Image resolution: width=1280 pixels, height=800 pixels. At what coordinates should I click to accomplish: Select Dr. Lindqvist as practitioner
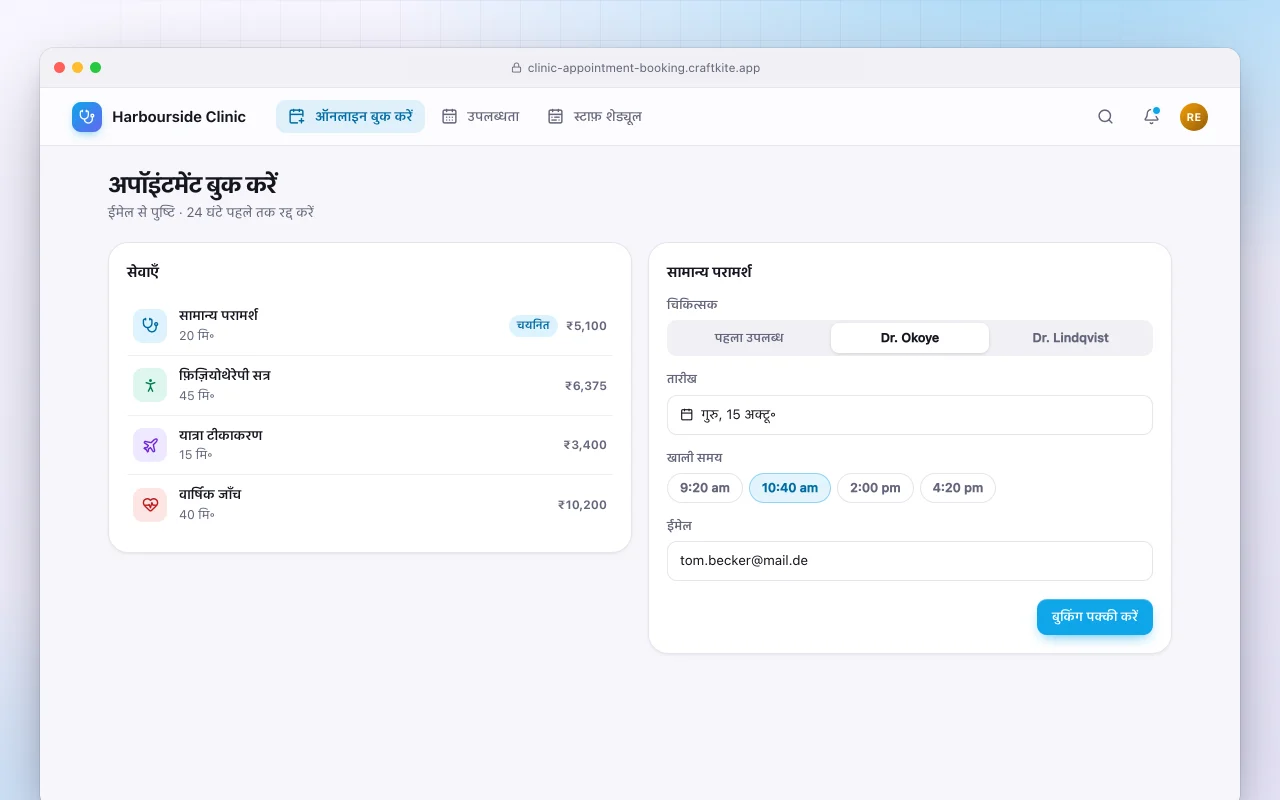1070,338
